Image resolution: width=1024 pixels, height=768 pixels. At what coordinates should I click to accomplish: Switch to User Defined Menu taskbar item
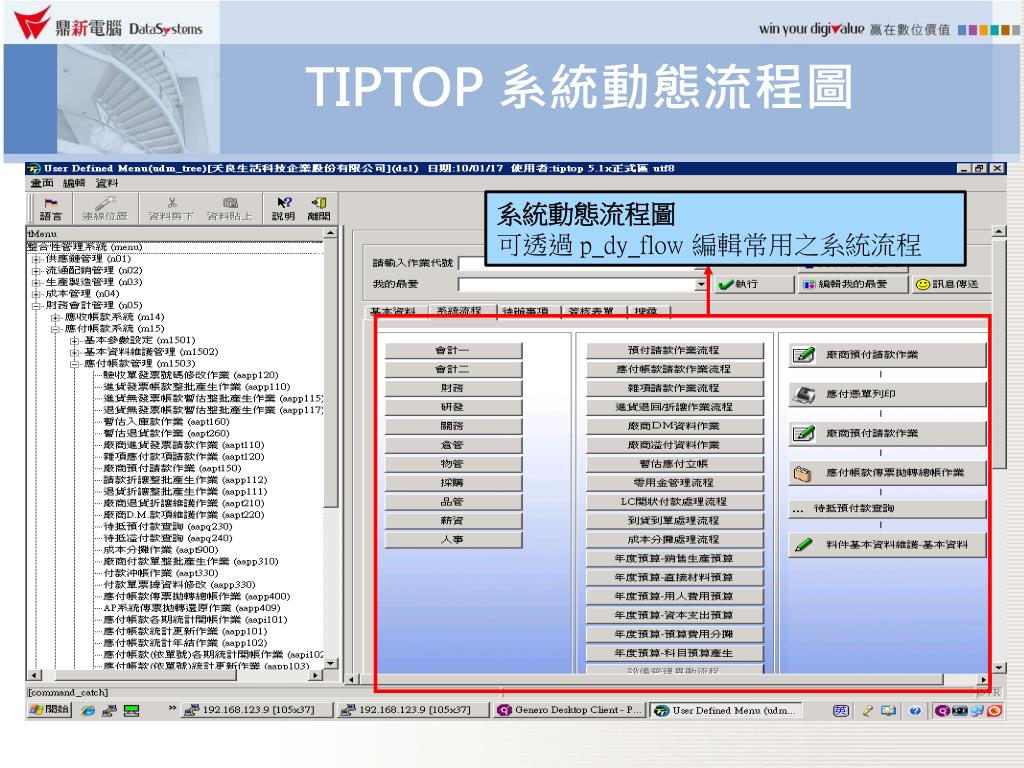[726, 710]
